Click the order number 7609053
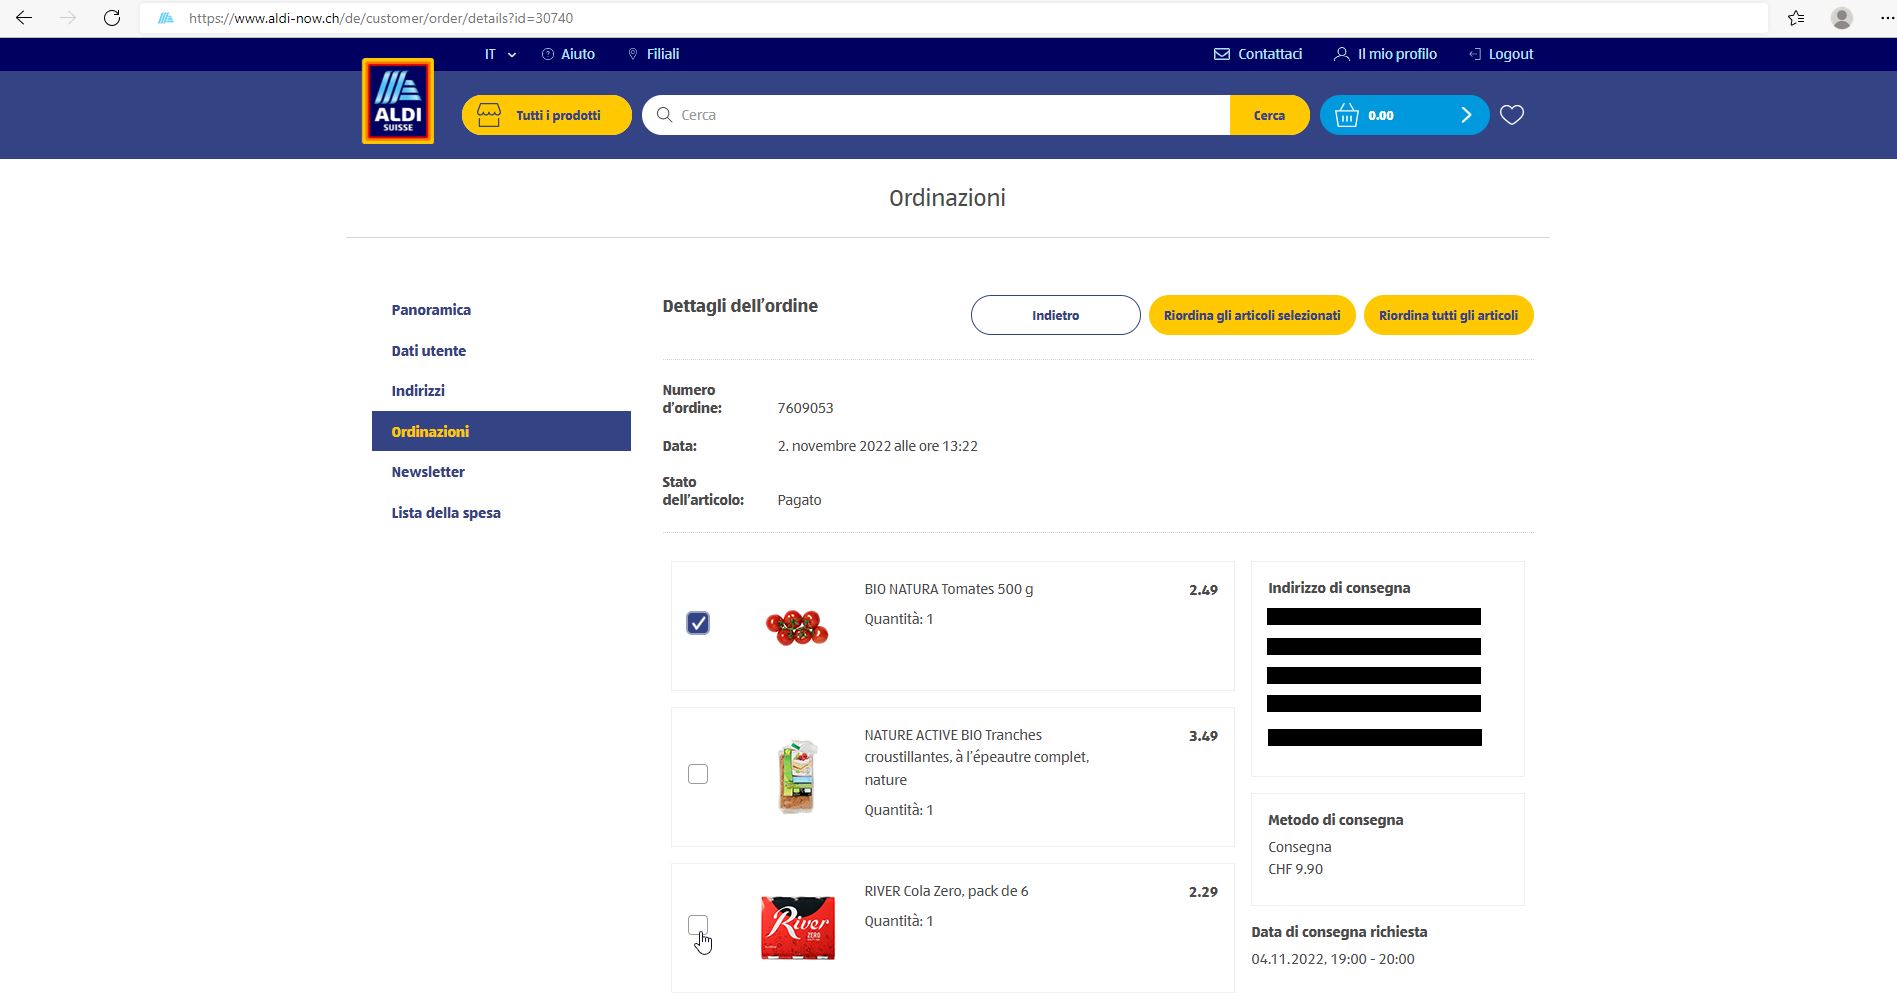 click(805, 408)
